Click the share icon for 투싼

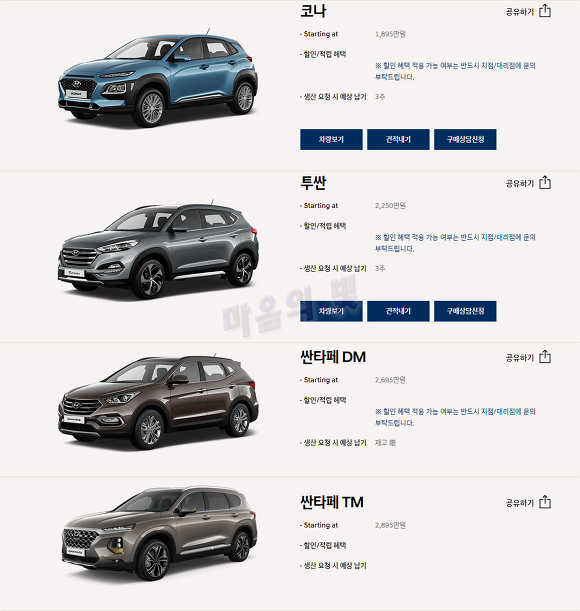pyautogui.click(x=545, y=182)
